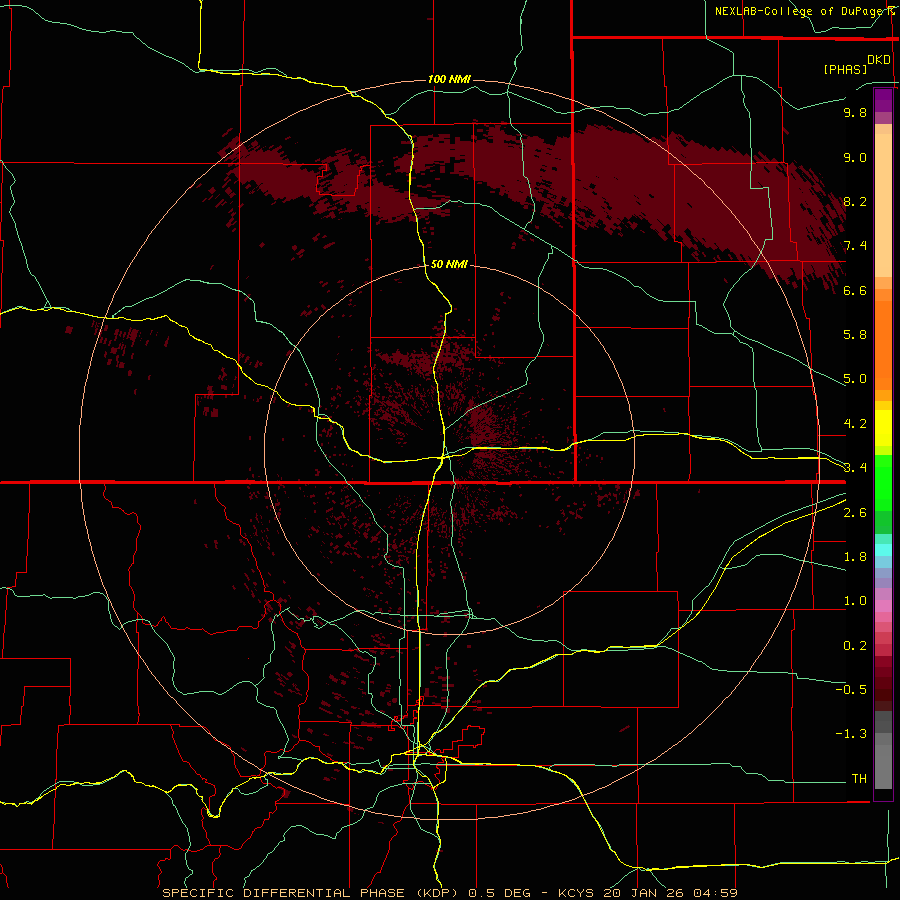Click the 2.6 value on the color scale
Screen dimensions: 900x900
855,513
